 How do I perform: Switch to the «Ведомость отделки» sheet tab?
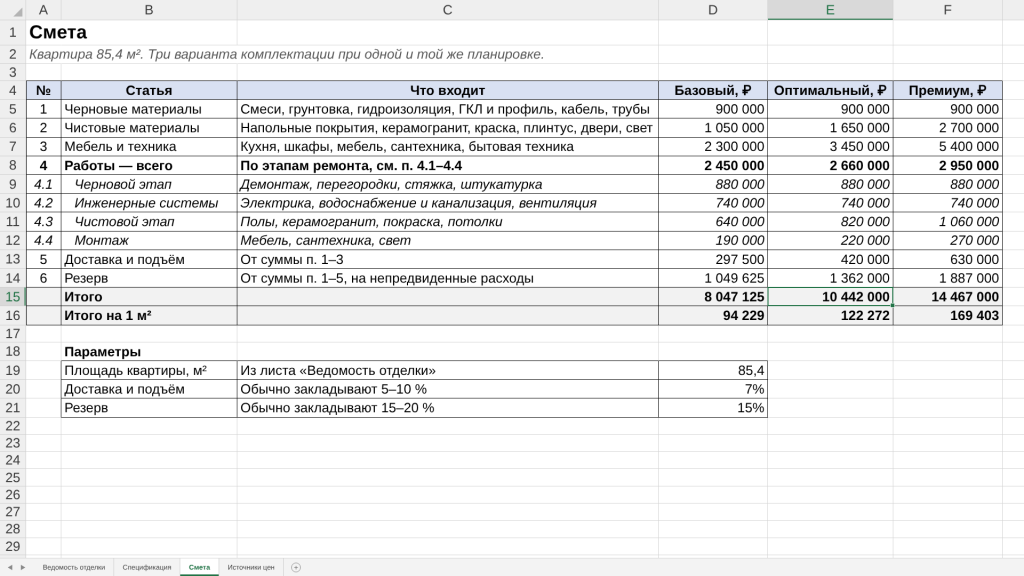click(x=74, y=568)
